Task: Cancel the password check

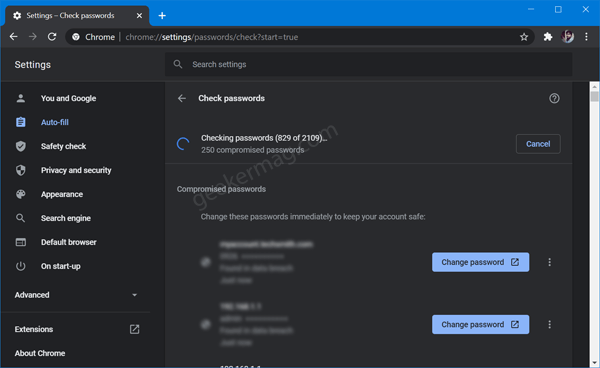Action: click(538, 144)
